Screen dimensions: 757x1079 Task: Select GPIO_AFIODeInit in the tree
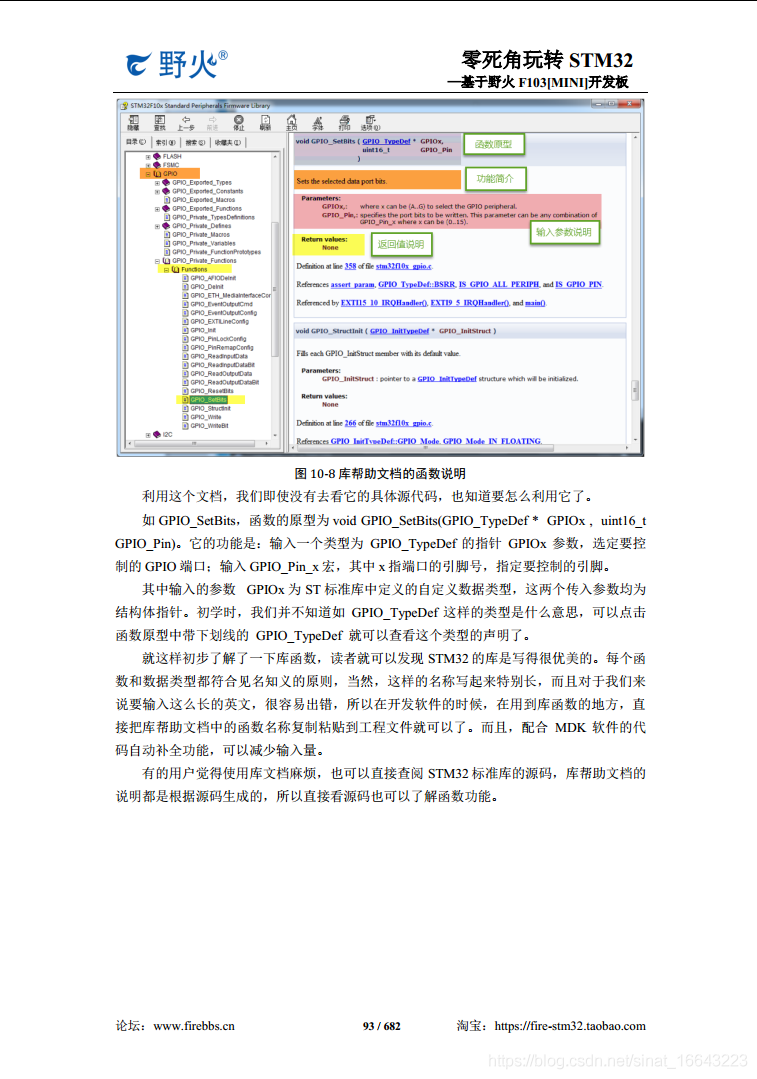point(213,278)
